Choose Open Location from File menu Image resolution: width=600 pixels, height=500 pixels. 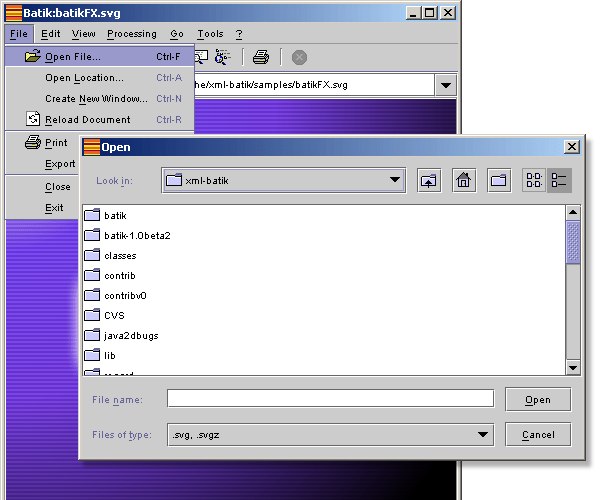pos(84,78)
